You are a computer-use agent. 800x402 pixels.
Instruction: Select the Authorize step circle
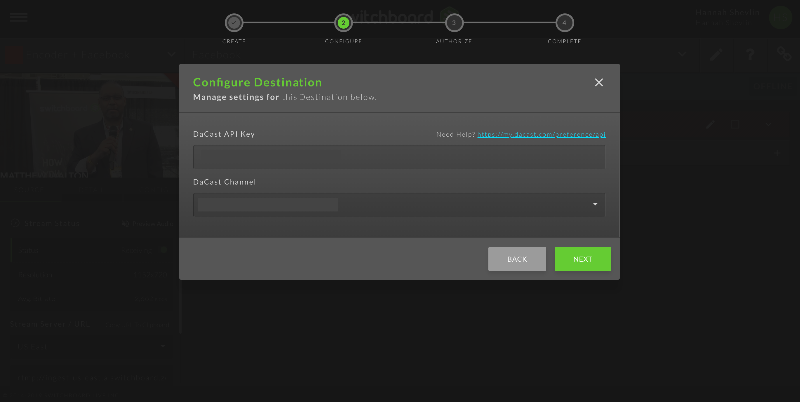click(454, 22)
